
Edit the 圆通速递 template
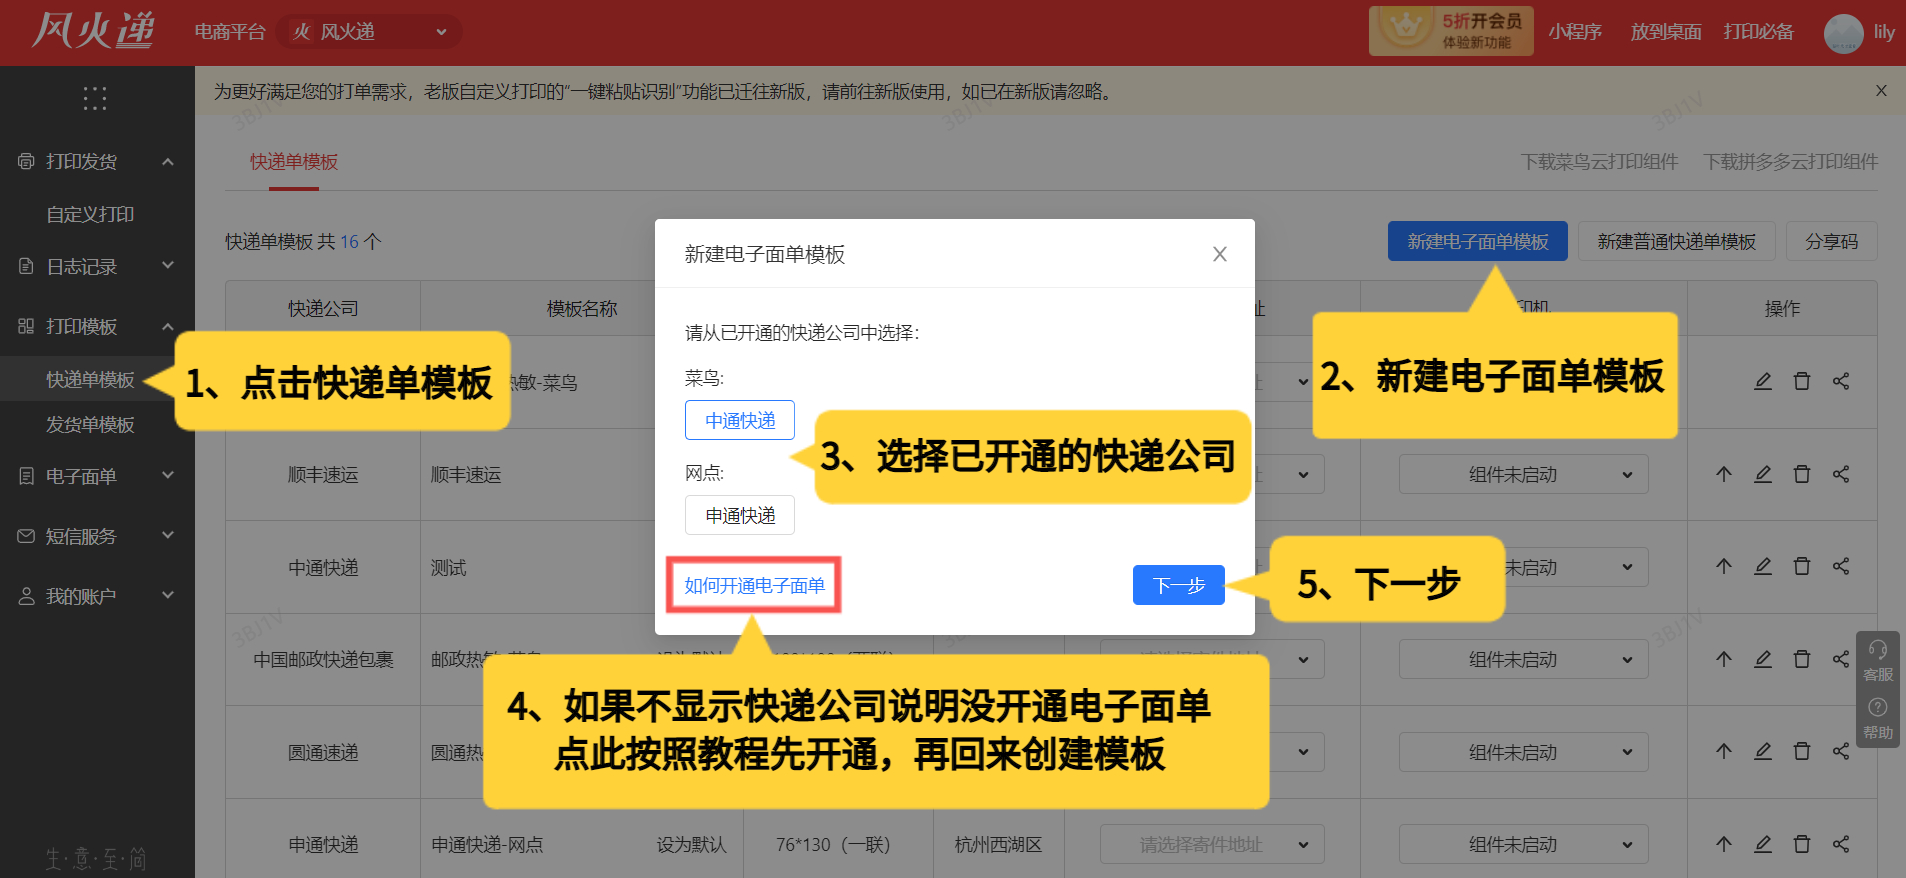pyautogui.click(x=1763, y=751)
